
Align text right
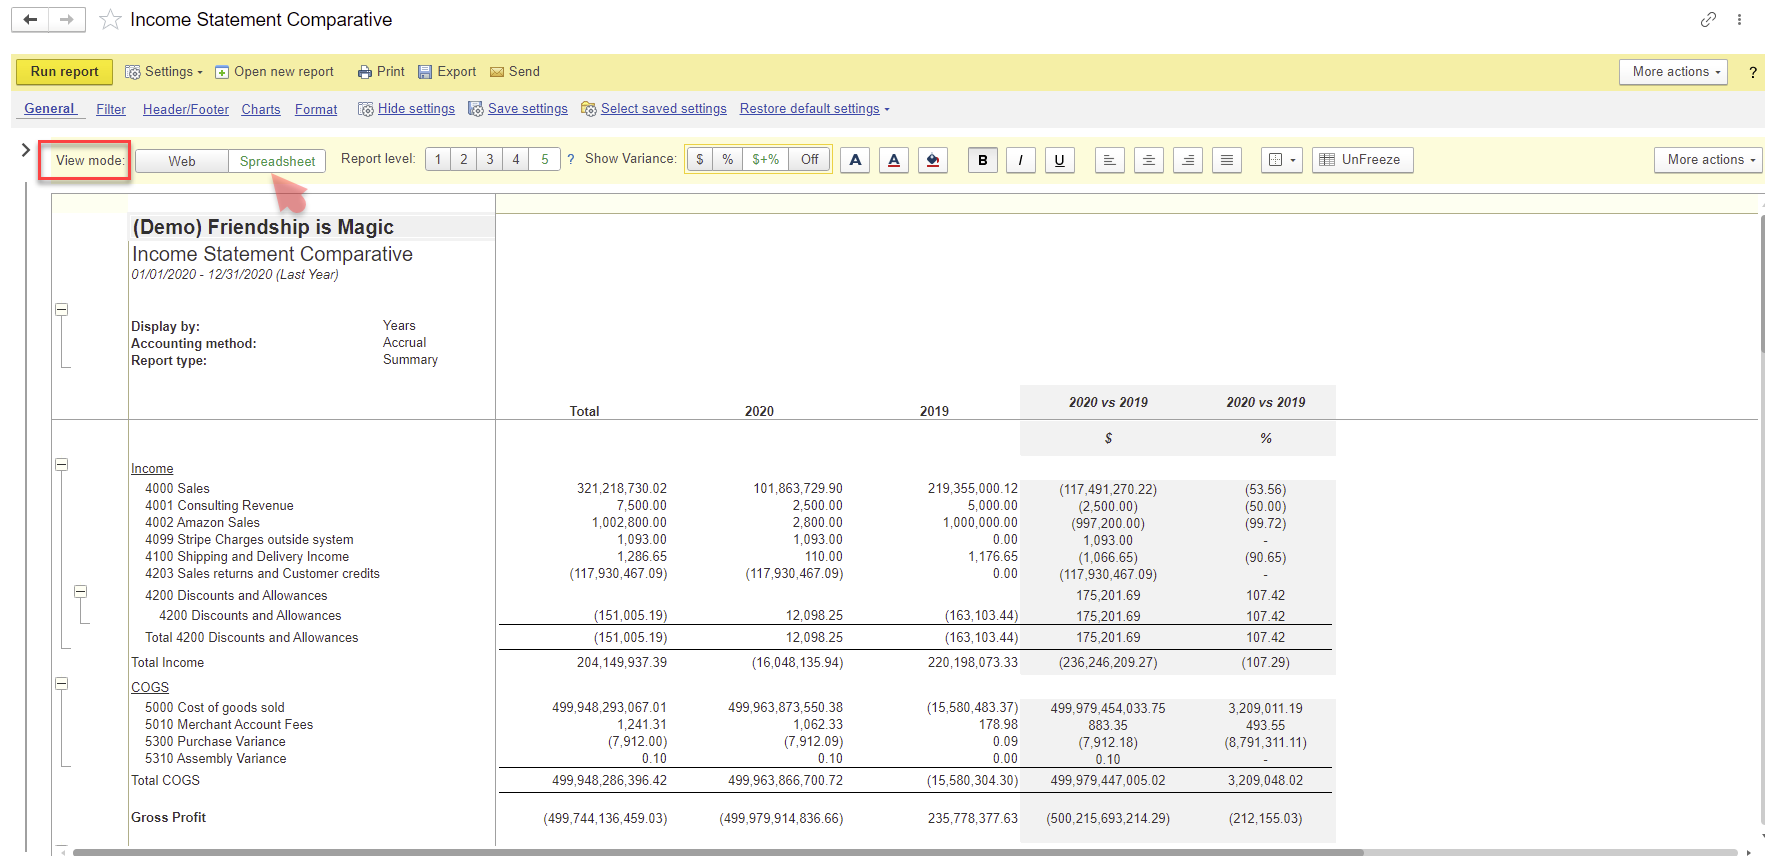(1188, 160)
